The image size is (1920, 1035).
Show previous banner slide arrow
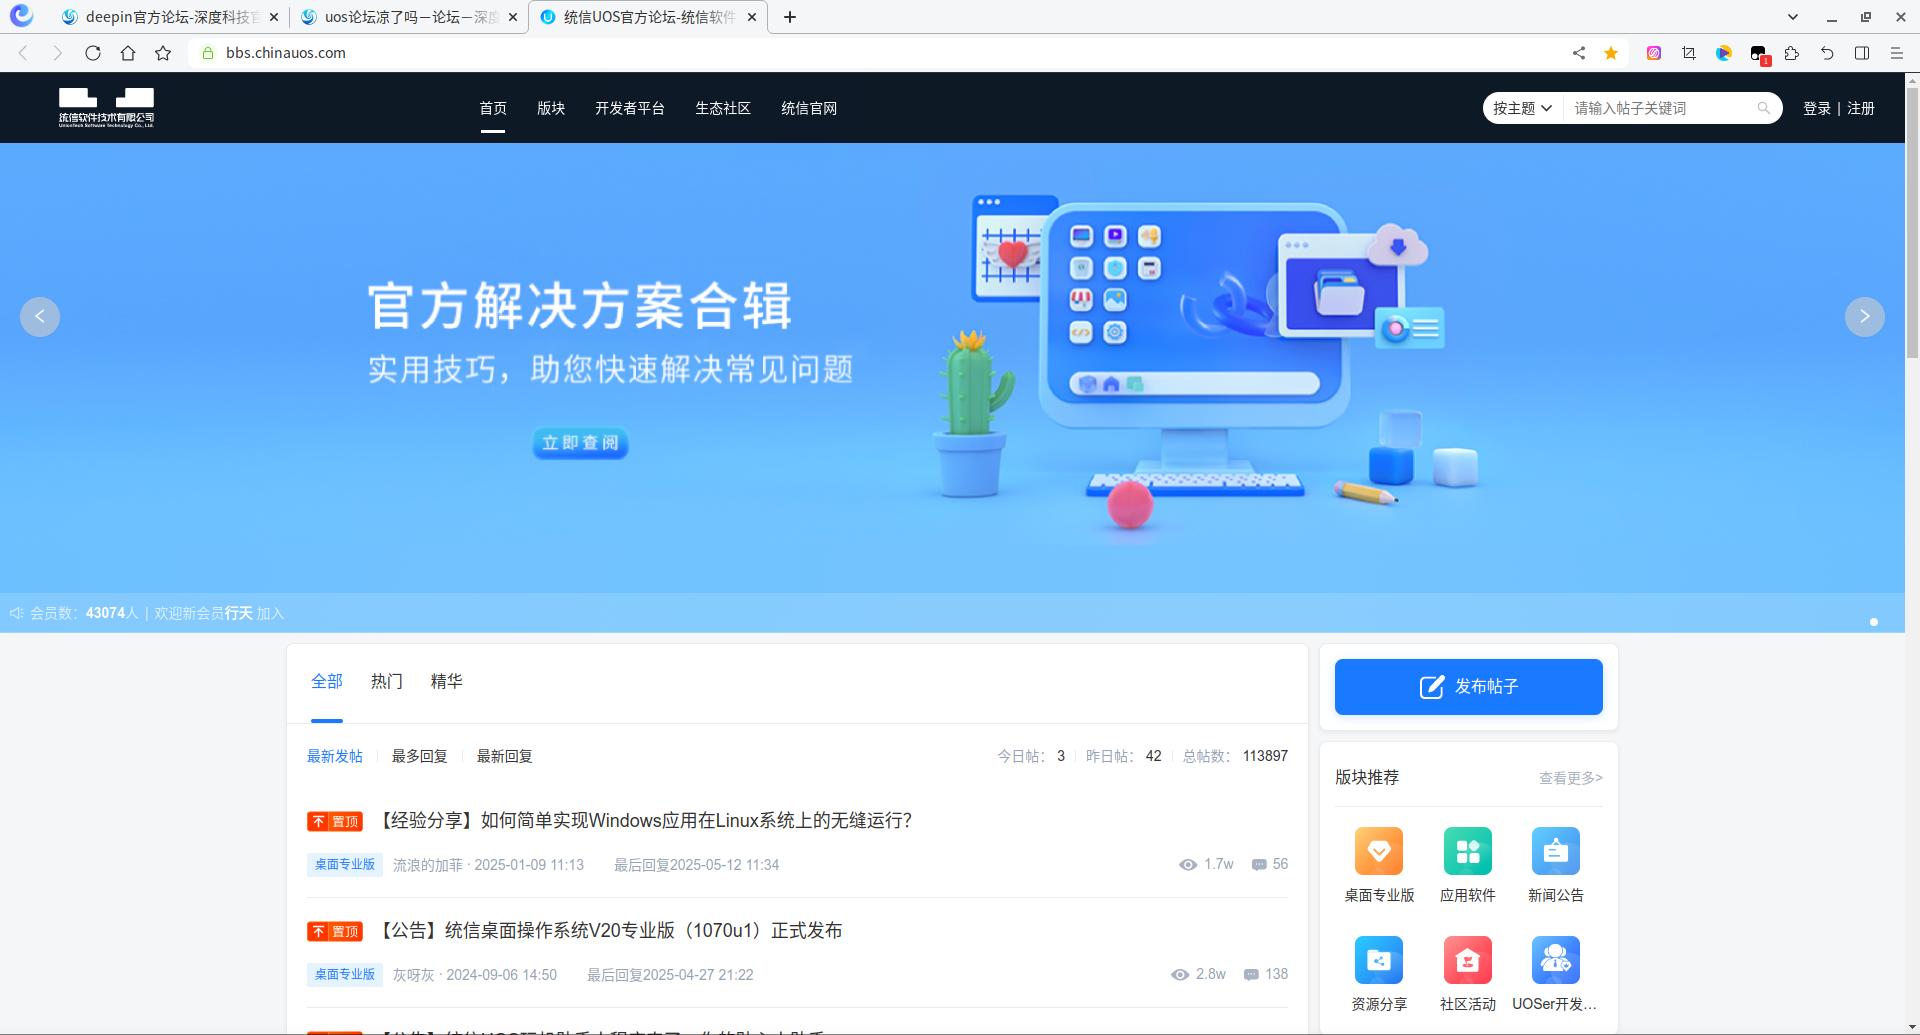[x=40, y=317]
